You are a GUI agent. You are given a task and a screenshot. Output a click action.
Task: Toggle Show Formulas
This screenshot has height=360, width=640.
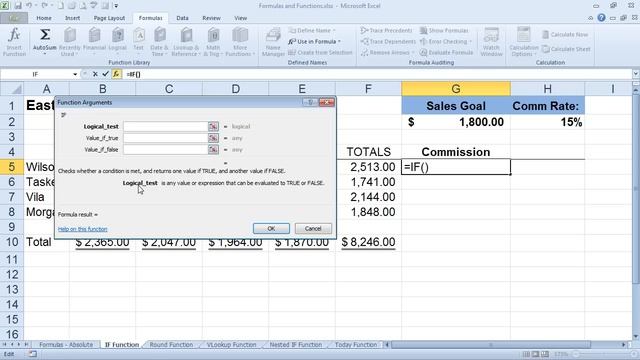pos(444,31)
